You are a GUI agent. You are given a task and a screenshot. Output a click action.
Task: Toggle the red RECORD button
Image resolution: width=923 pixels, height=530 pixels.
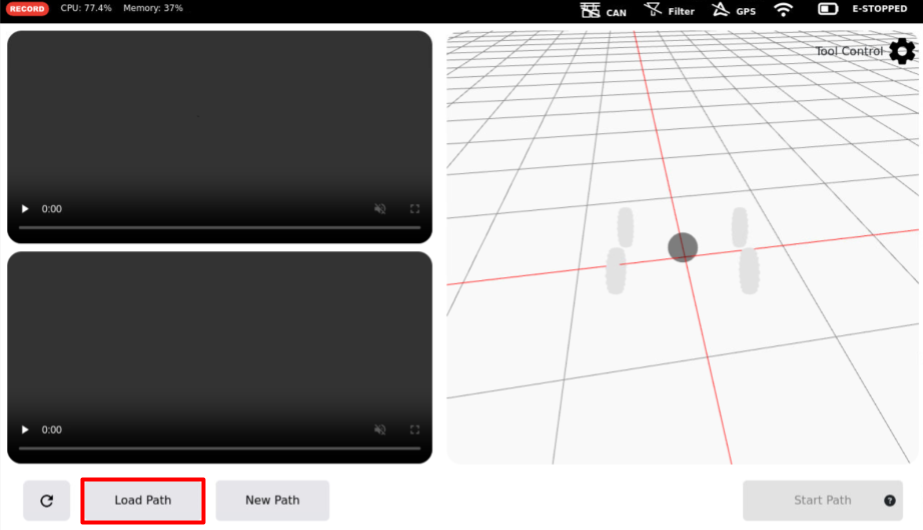(27, 9)
